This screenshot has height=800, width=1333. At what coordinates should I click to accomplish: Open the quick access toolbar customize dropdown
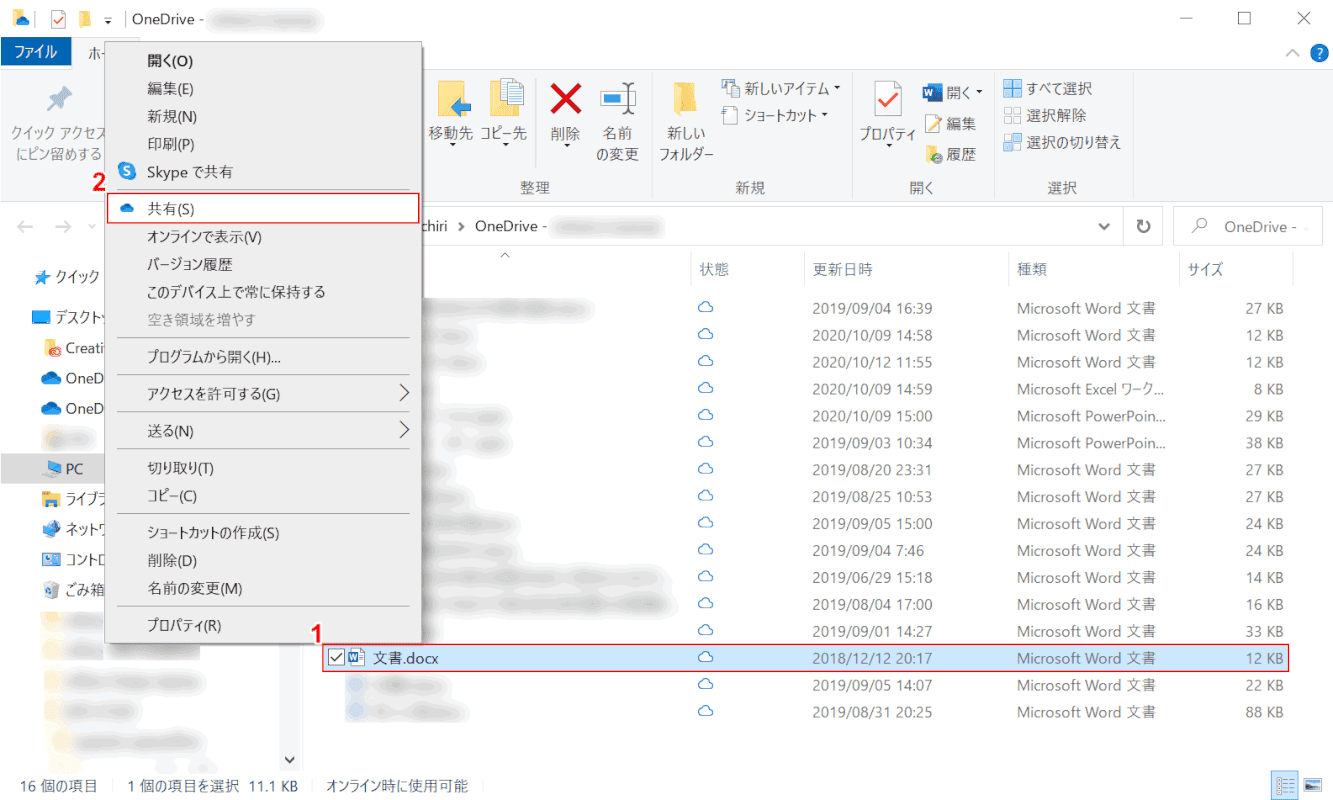pos(107,20)
